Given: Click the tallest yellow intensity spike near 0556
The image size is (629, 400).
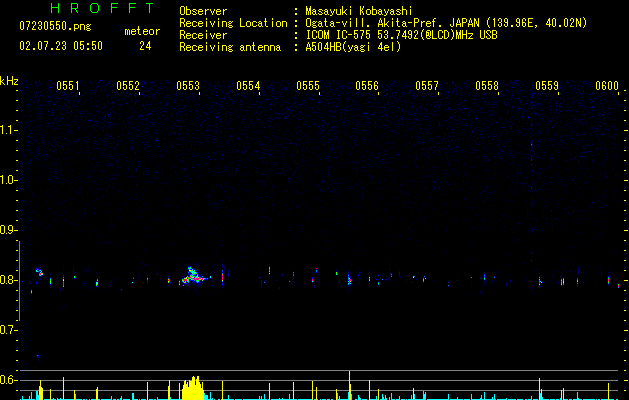Looking at the screenshot, I should pos(349,385).
